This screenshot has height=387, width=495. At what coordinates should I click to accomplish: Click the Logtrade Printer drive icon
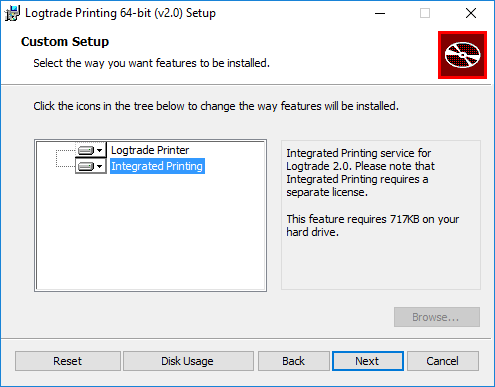[x=86, y=151]
